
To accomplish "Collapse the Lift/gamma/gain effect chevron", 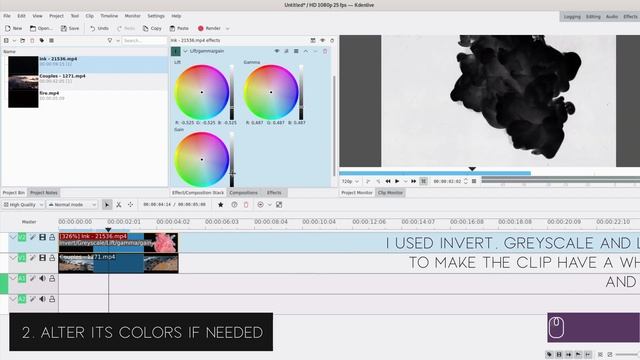I will 186,51.
